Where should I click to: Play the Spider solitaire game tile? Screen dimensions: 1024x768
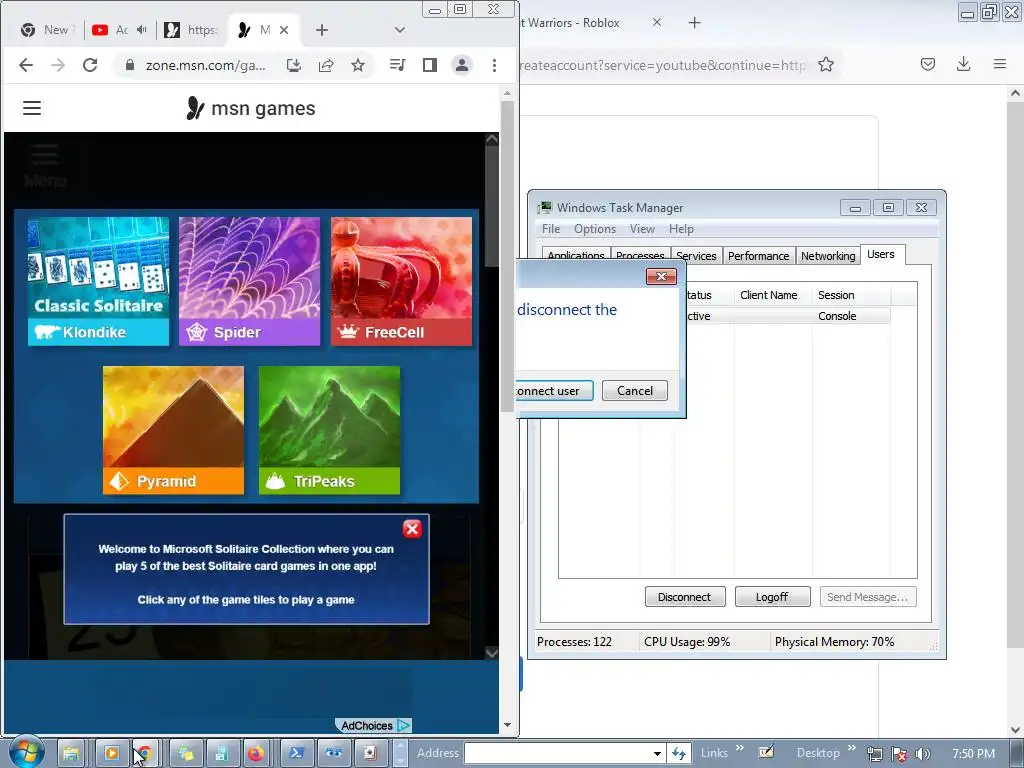tap(249, 281)
